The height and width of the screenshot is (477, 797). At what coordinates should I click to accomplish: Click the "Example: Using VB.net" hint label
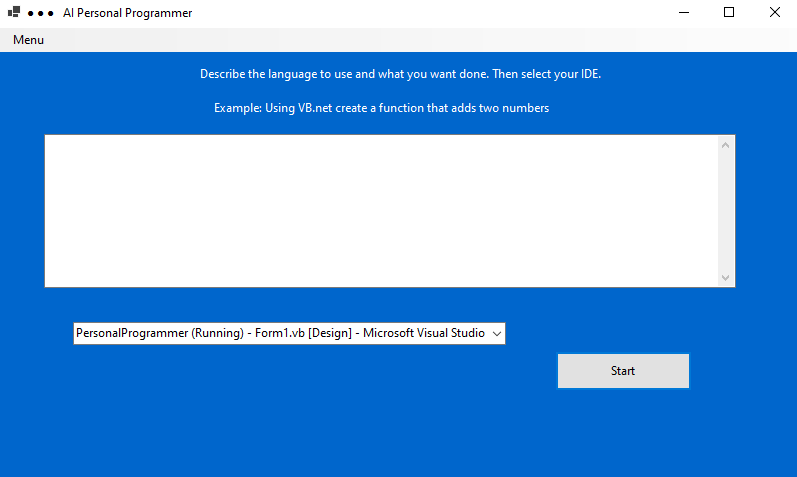coord(381,108)
